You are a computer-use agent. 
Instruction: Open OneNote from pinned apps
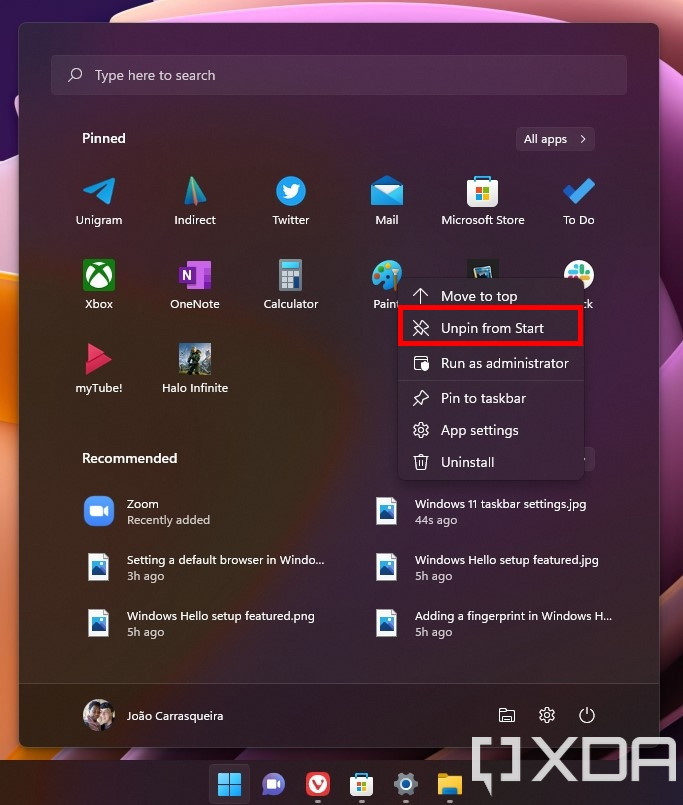195,284
